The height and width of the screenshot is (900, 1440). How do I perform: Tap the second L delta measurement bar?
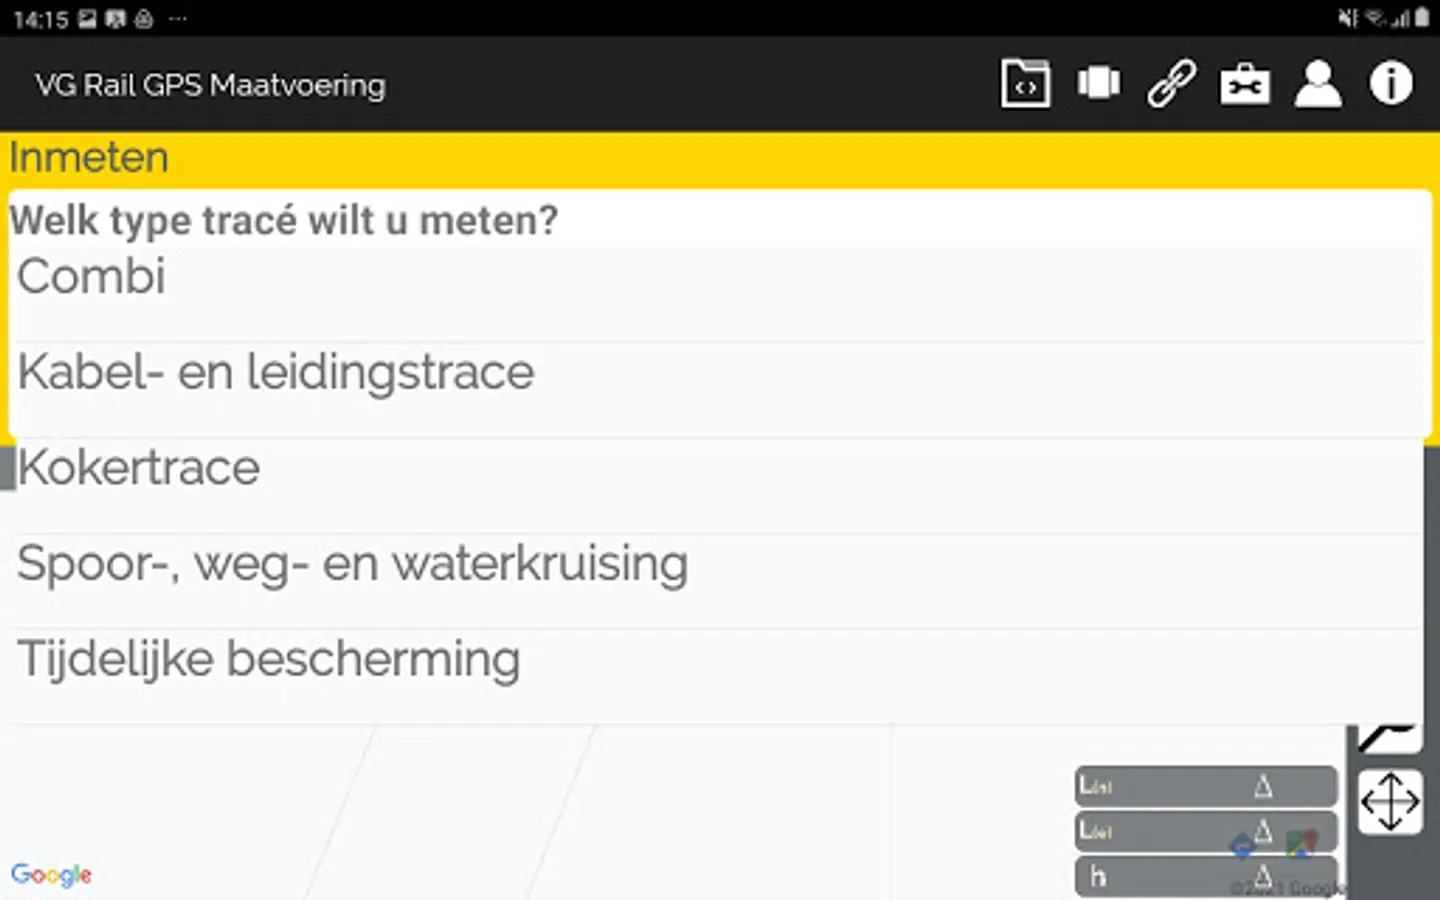coord(1160,831)
